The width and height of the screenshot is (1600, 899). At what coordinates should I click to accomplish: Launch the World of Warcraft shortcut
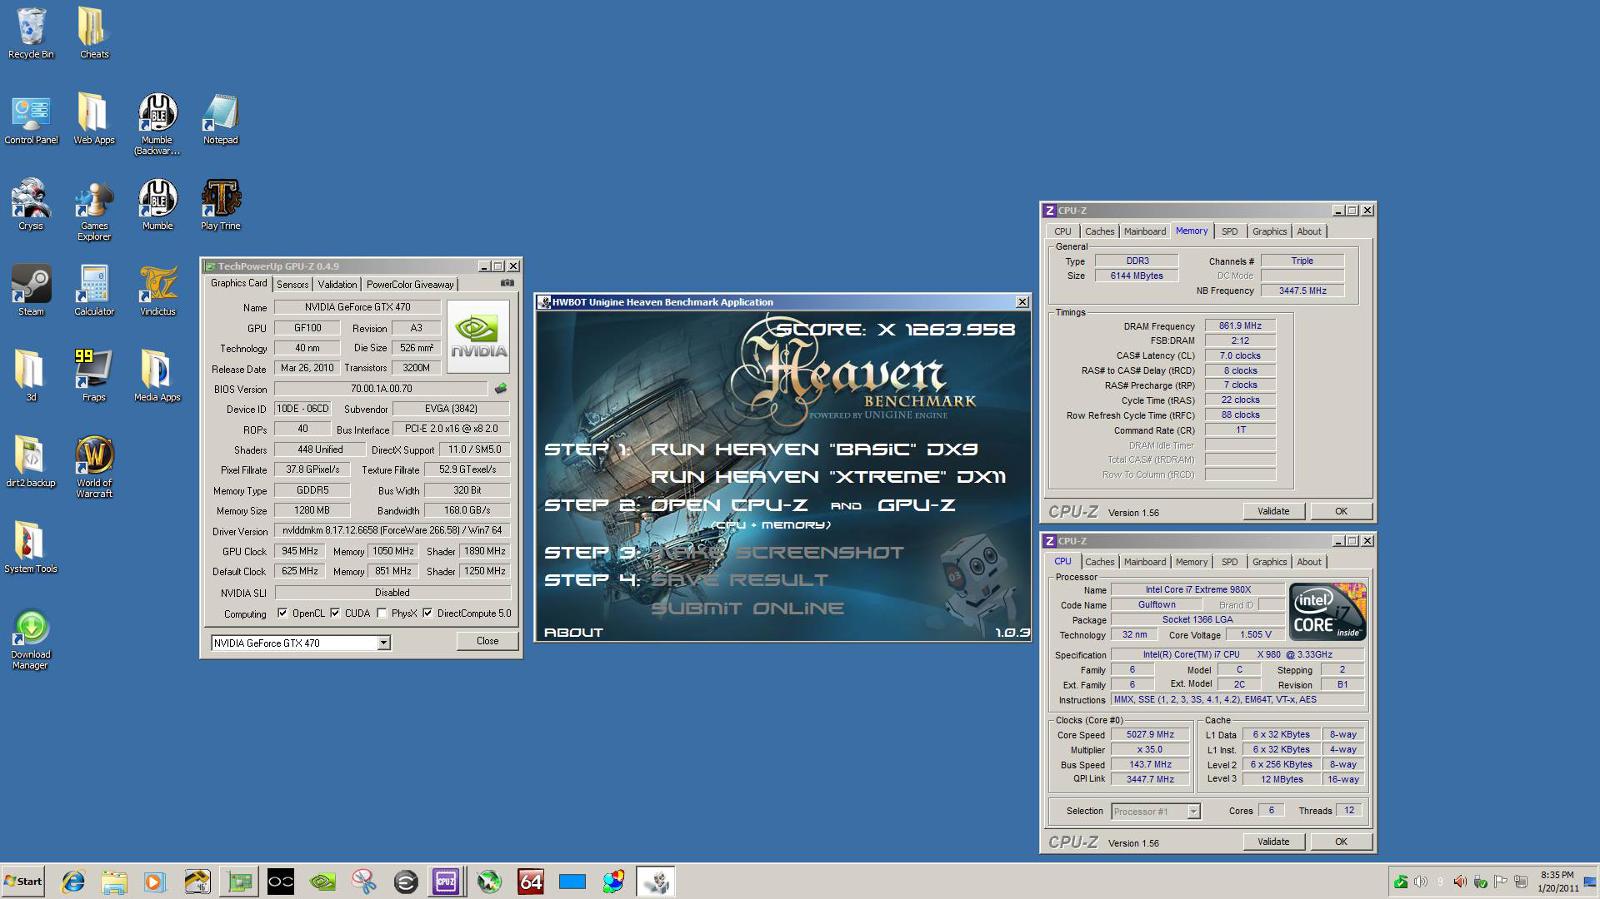point(94,467)
